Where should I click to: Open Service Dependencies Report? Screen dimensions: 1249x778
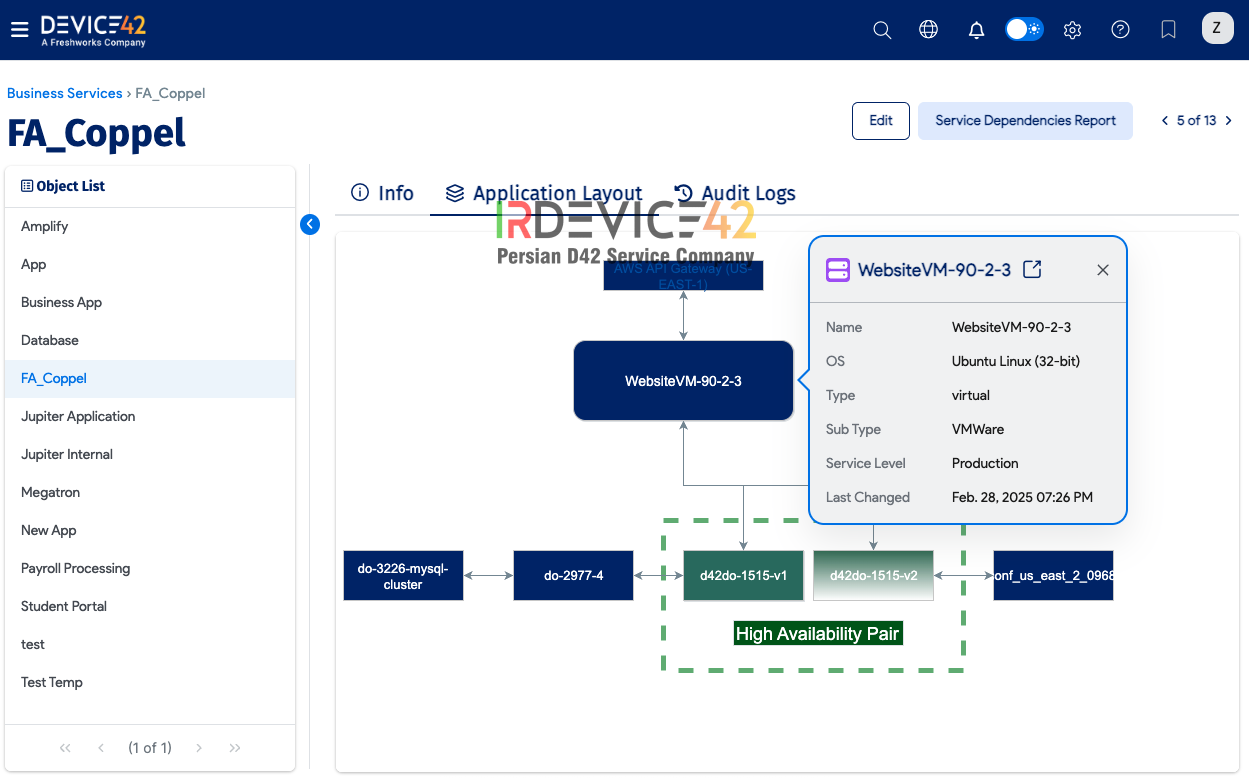point(1025,120)
